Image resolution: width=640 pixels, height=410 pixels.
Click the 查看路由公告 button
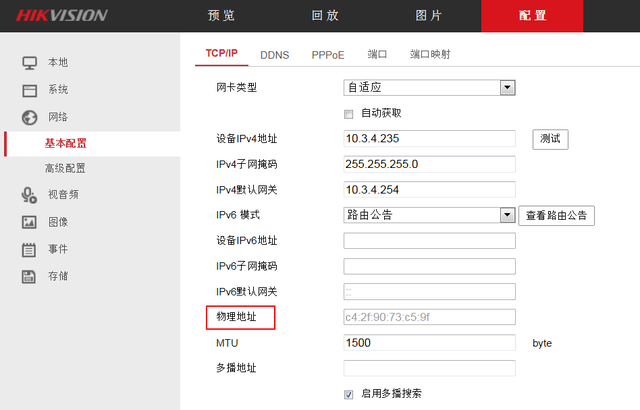click(556, 215)
